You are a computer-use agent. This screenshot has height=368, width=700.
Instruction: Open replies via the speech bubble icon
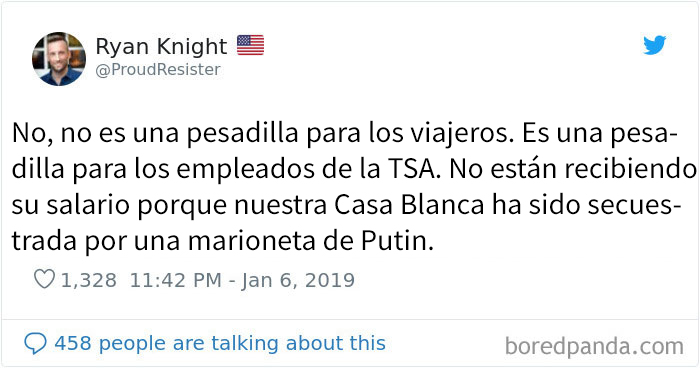(35, 343)
